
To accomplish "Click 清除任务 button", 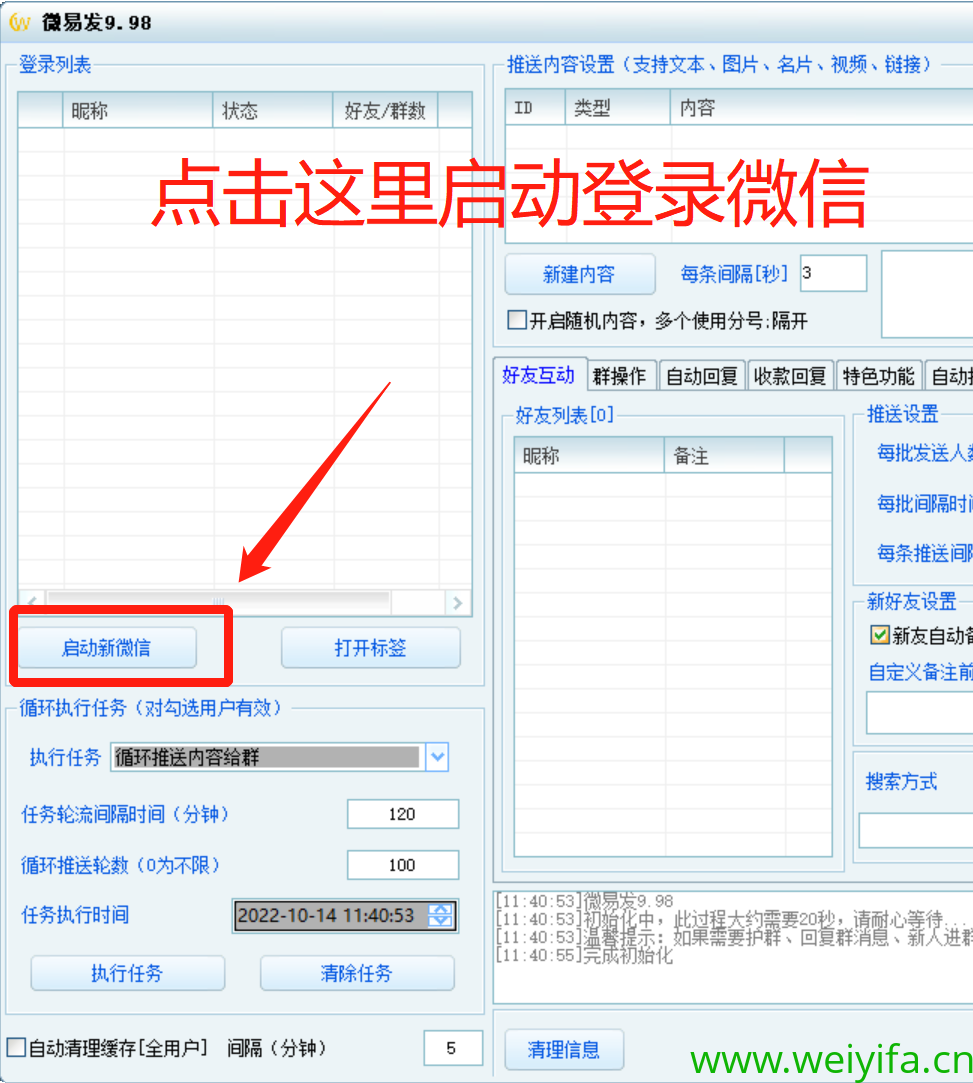I will tap(357, 973).
